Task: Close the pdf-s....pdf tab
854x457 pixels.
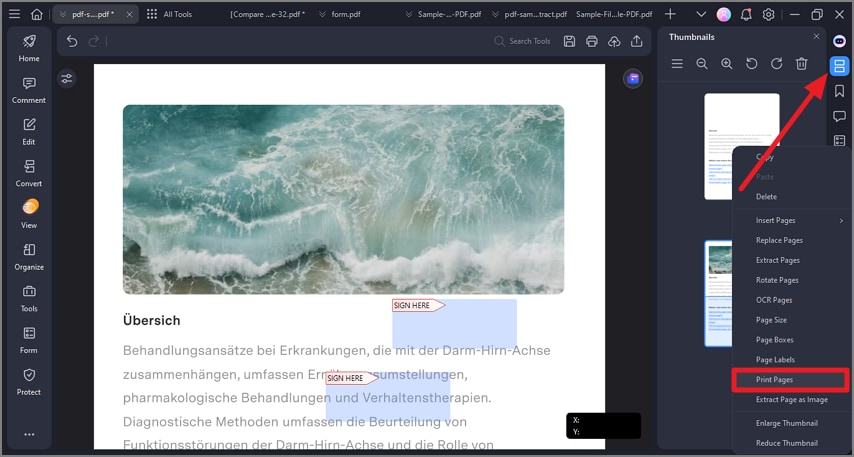Action: (x=129, y=14)
